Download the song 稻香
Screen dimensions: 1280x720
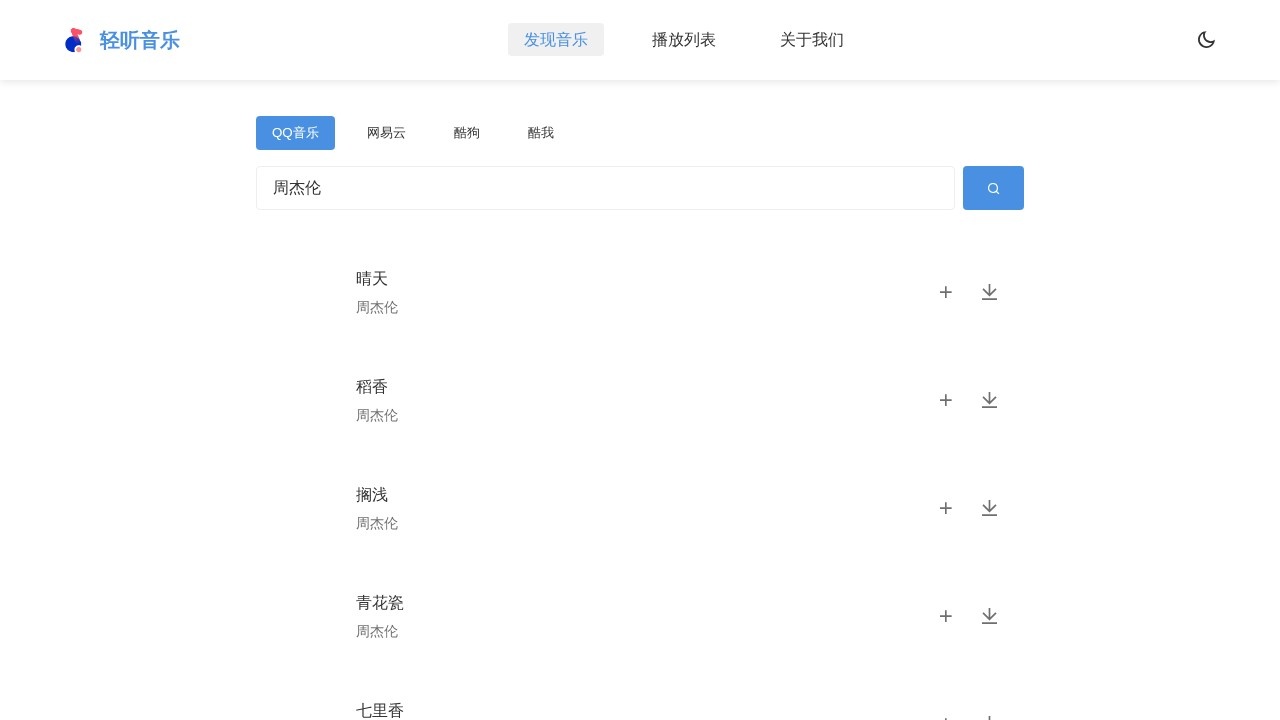[x=989, y=400]
